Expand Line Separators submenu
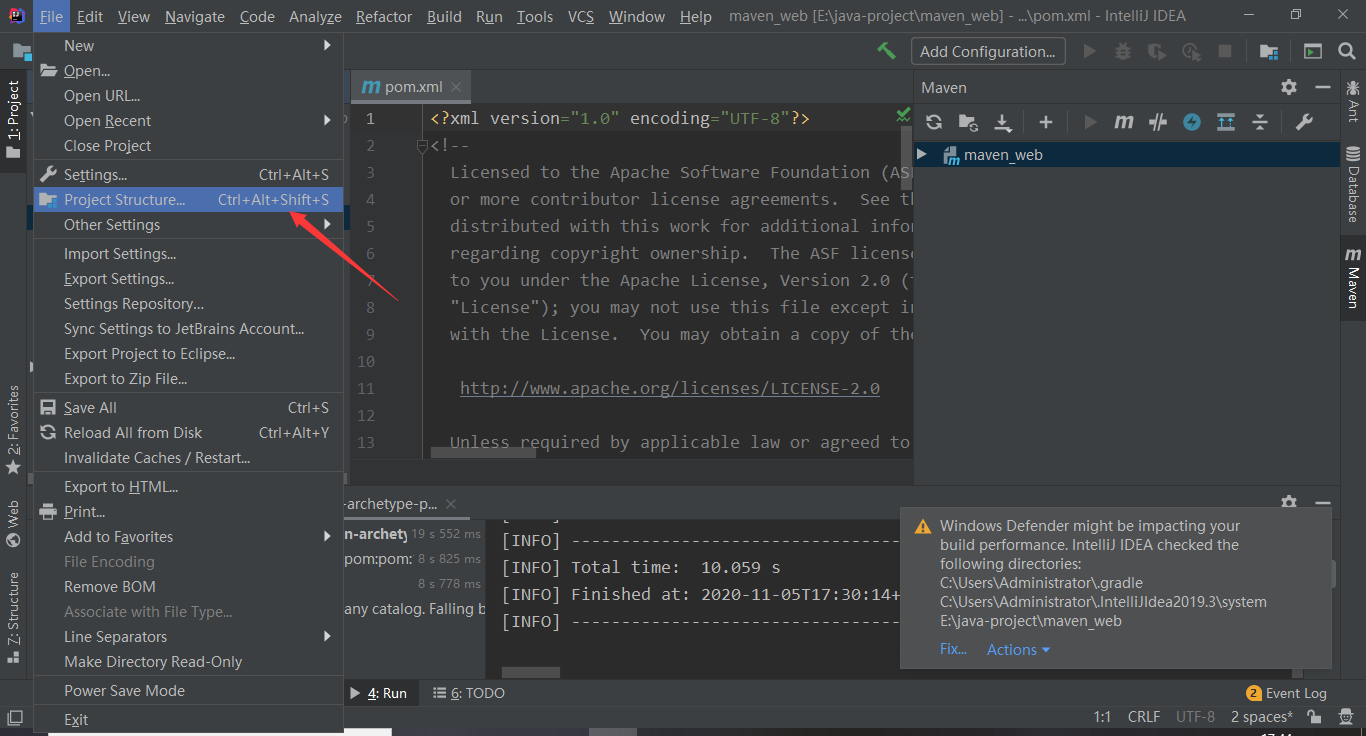 pyautogui.click(x=189, y=637)
